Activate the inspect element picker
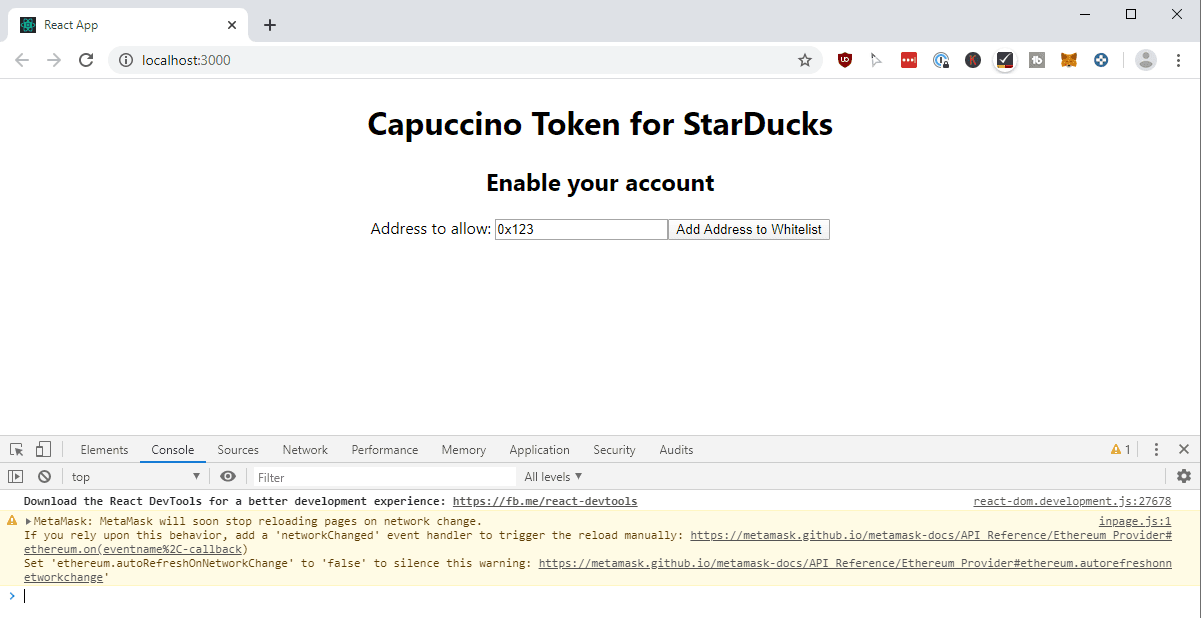The image size is (1201, 618). click(x=17, y=450)
